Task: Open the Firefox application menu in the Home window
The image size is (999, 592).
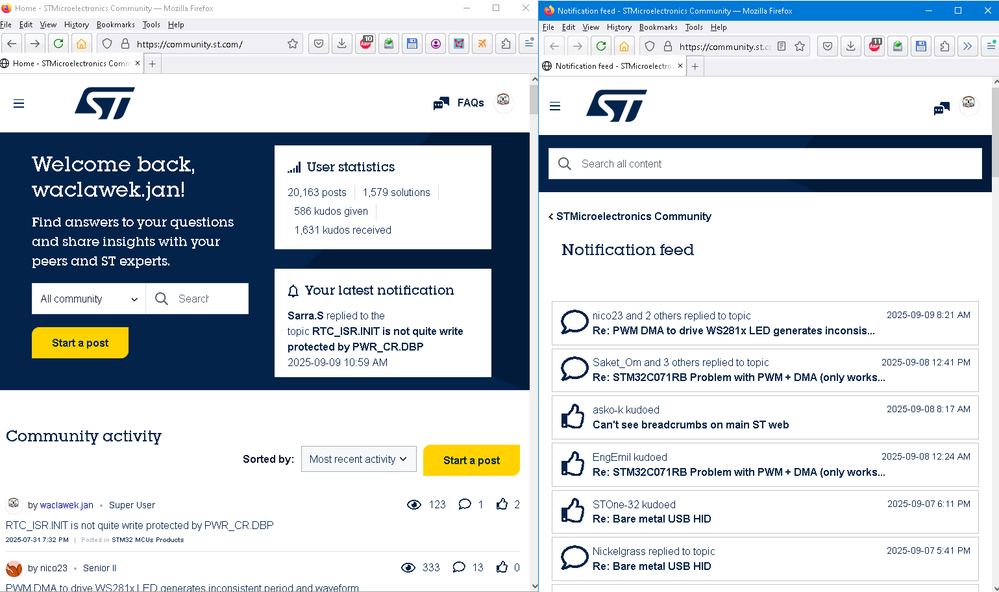Action: pos(528,43)
